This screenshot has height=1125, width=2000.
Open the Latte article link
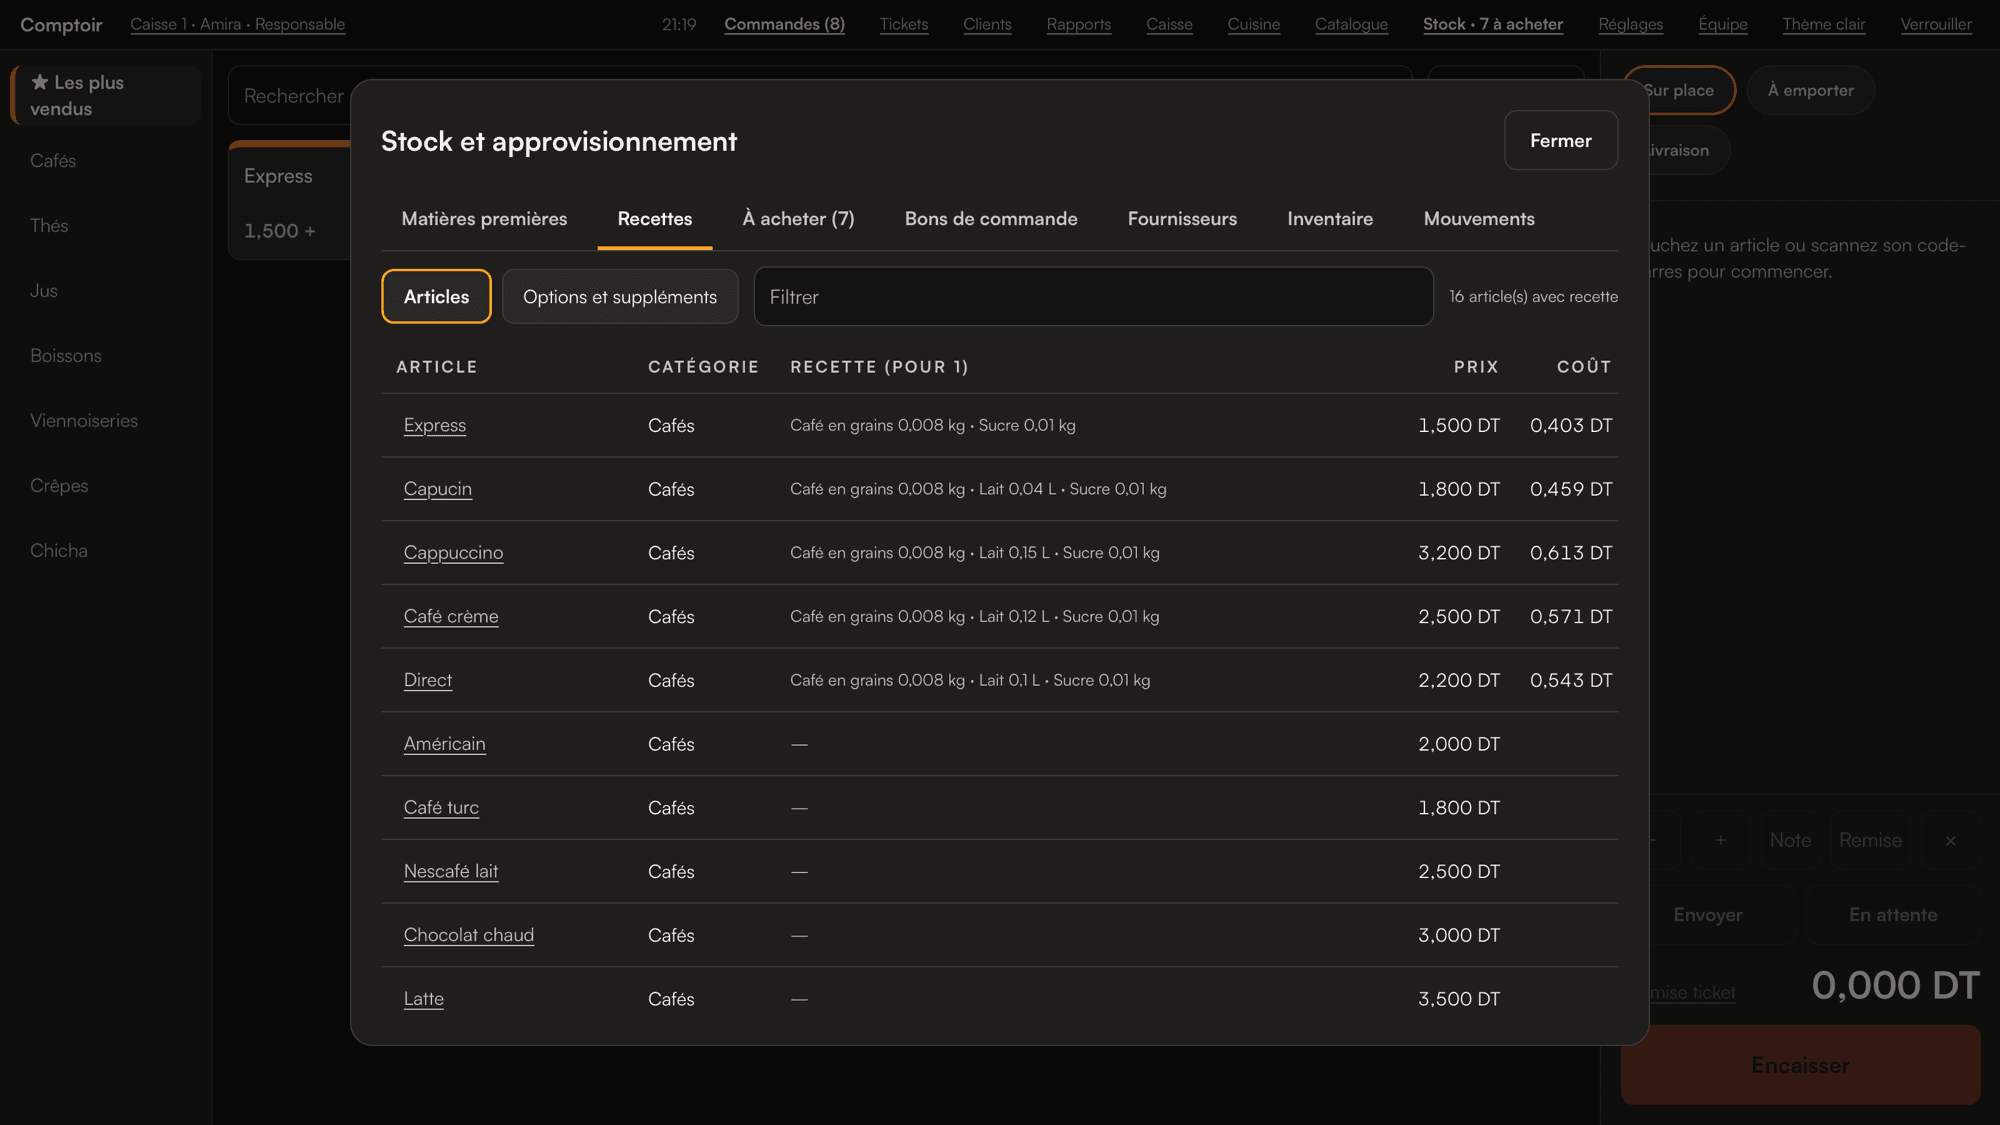coord(424,999)
